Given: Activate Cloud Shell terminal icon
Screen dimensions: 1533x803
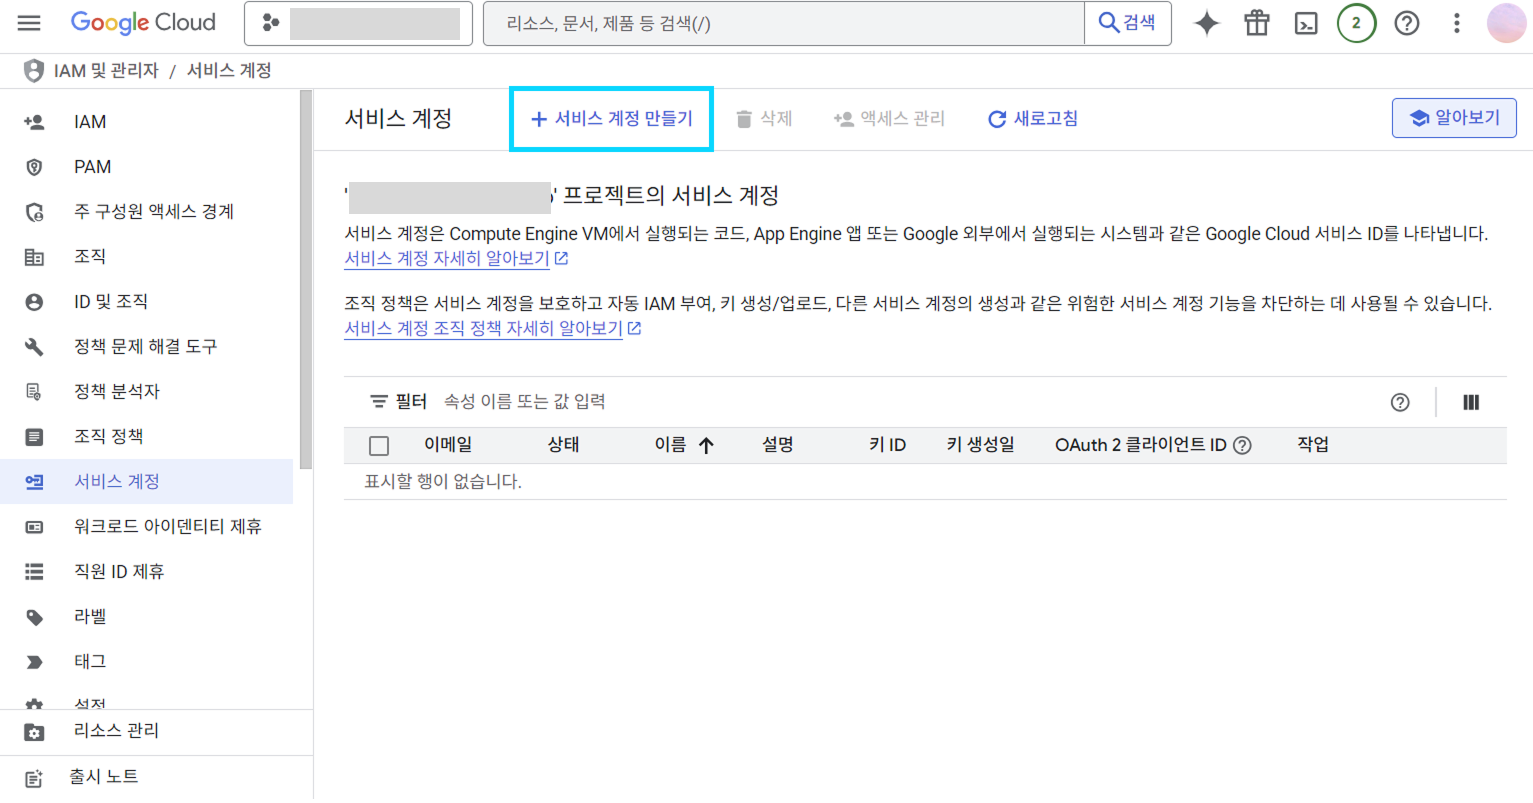Looking at the screenshot, I should (x=1306, y=23).
